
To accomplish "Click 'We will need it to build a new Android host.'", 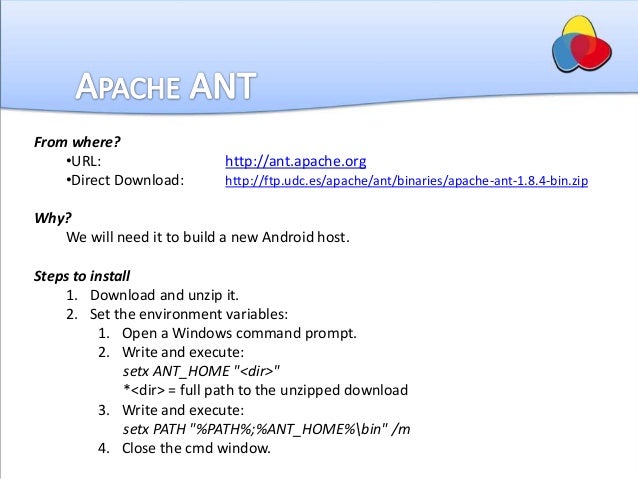I will tap(208, 237).
